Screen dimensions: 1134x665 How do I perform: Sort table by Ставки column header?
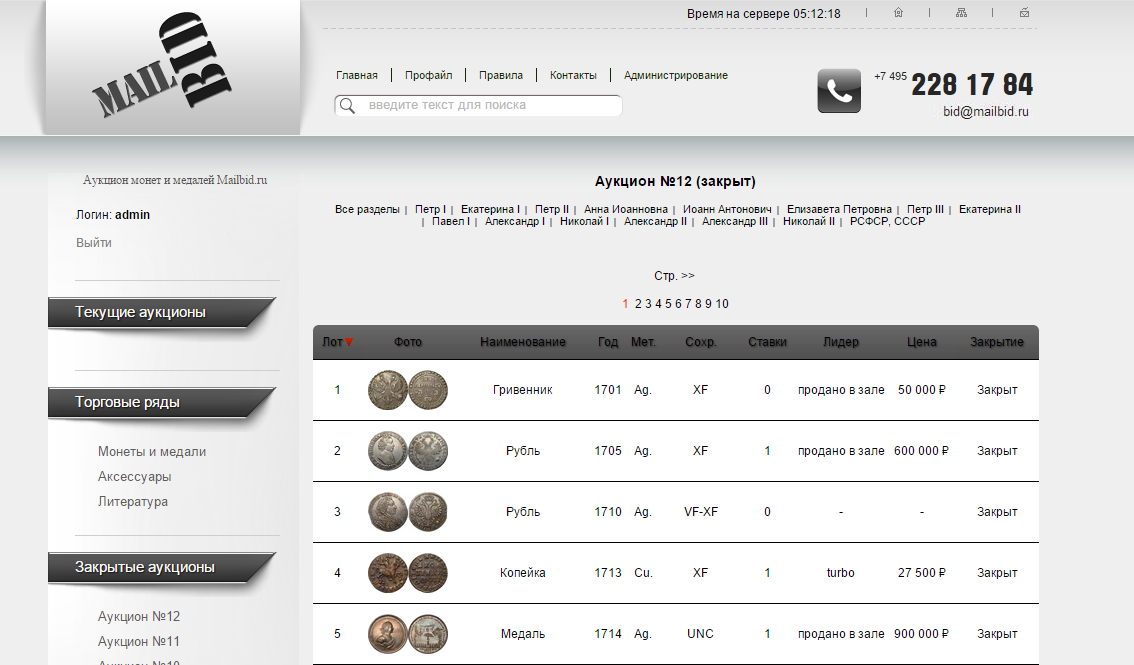click(767, 342)
